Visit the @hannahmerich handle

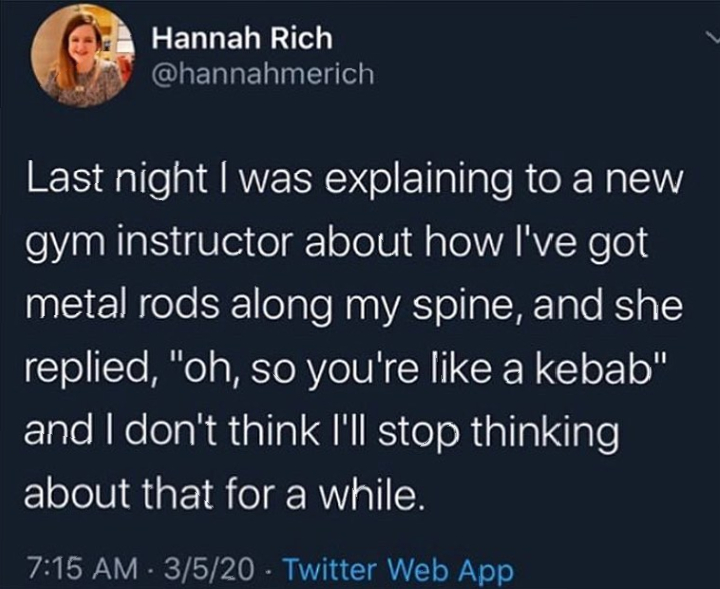point(263,74)
